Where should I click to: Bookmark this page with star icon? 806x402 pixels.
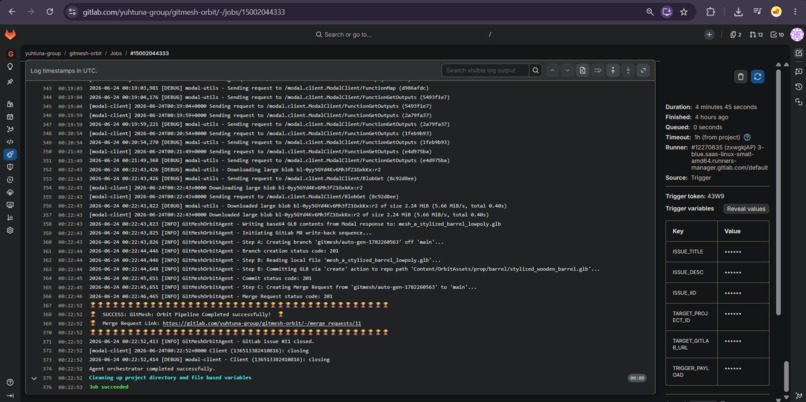pos(684,12)
